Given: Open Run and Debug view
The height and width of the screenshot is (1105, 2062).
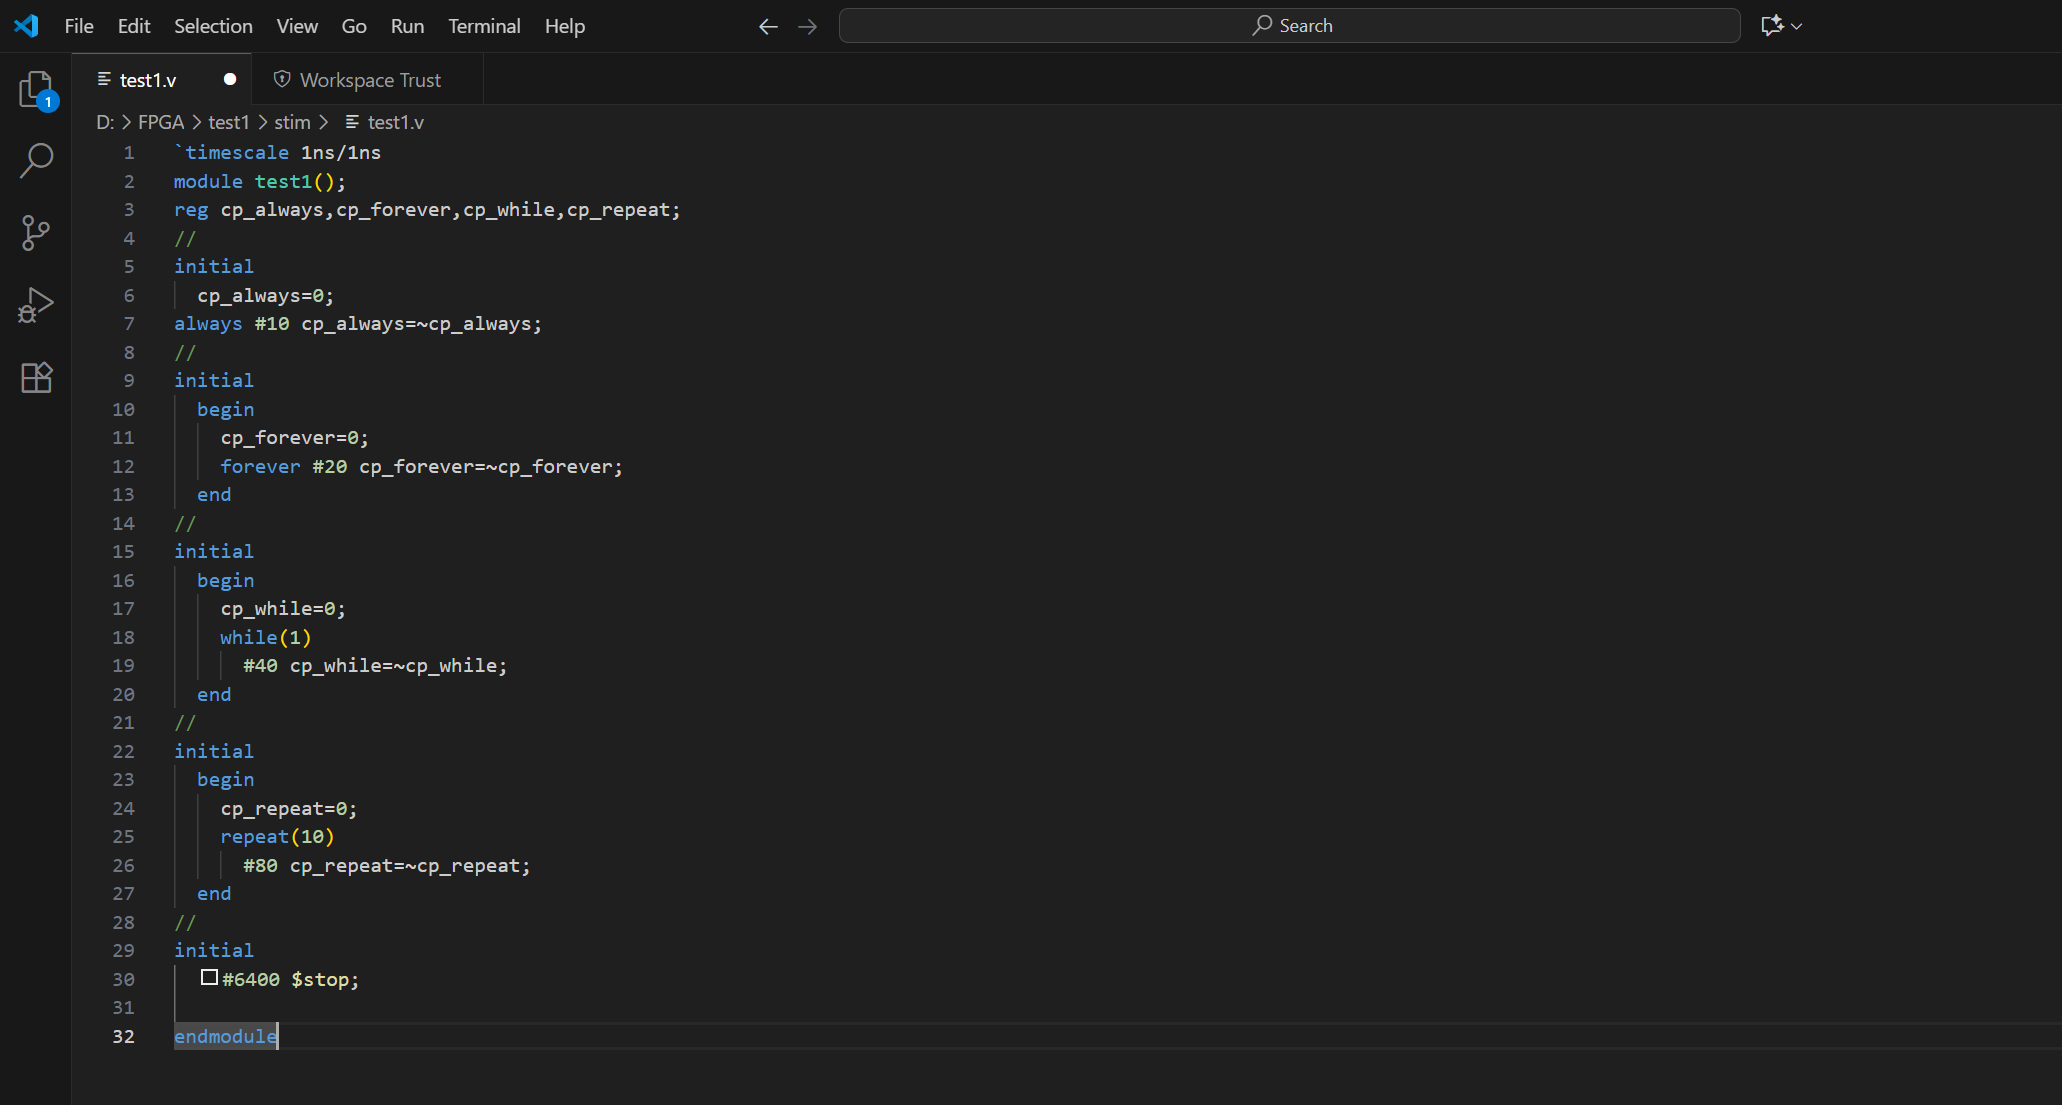Looking at the screenshot, I should pos(36,305).
